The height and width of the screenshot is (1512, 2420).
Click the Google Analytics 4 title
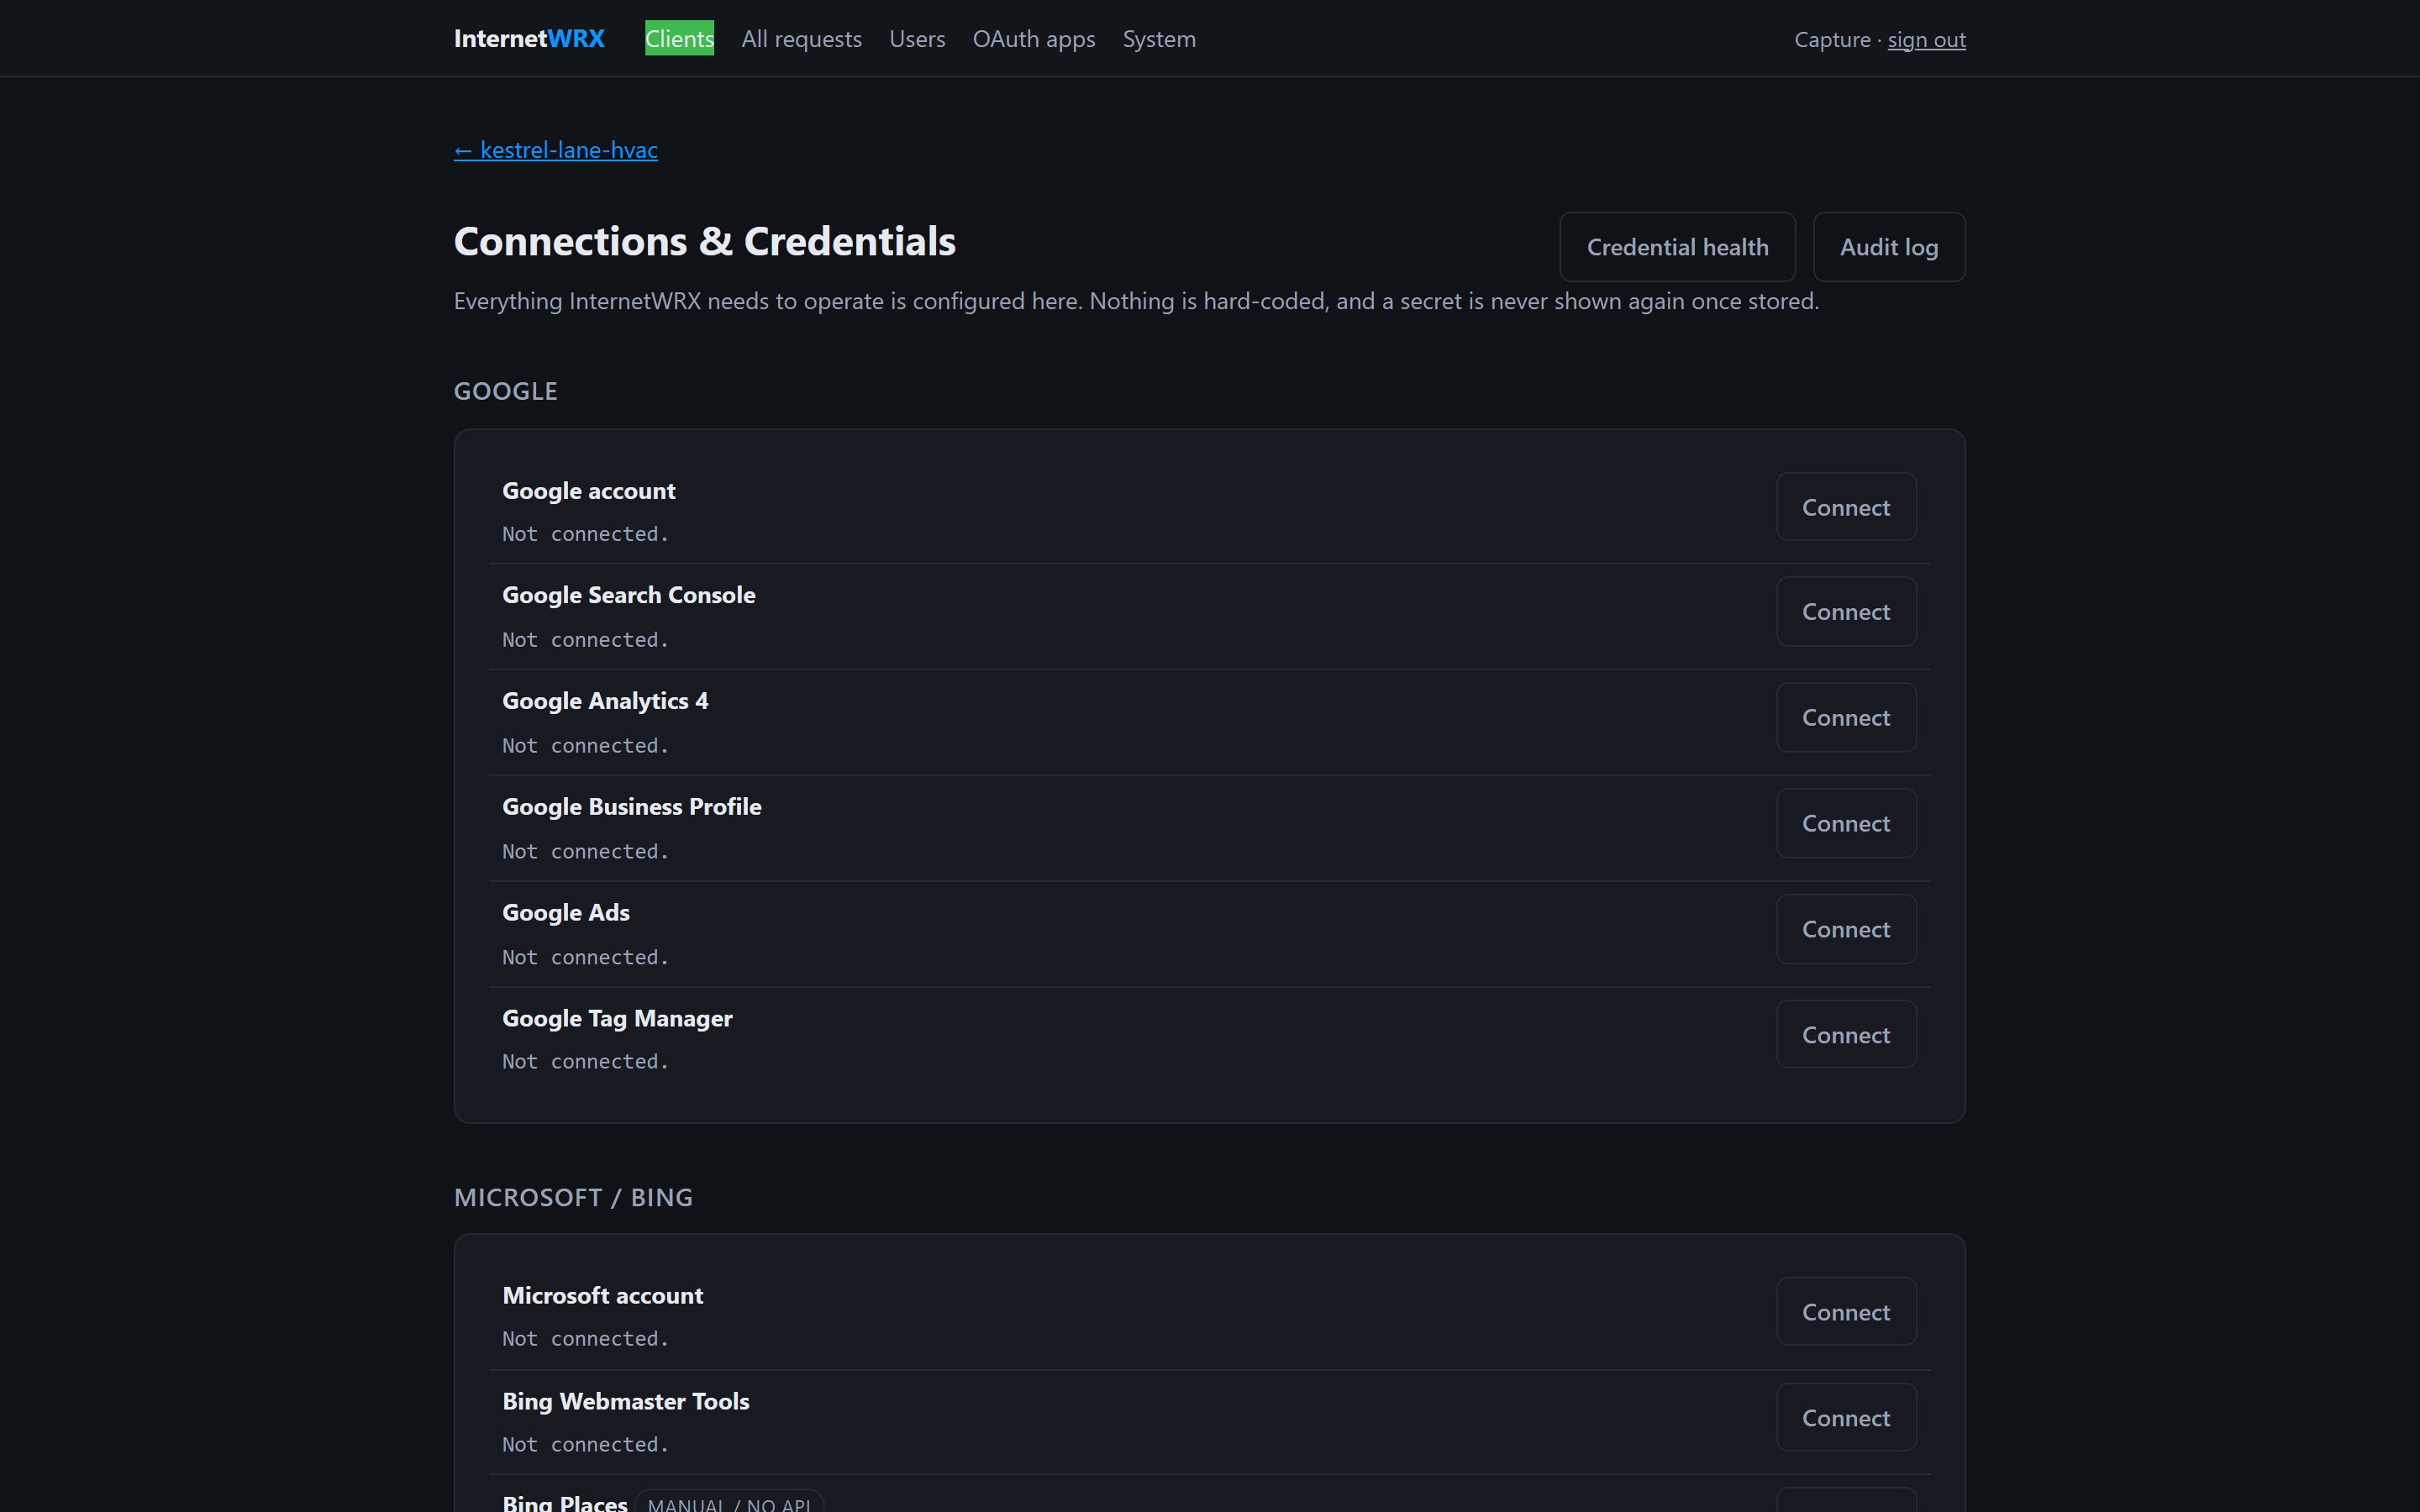click(x=605, y=701)
